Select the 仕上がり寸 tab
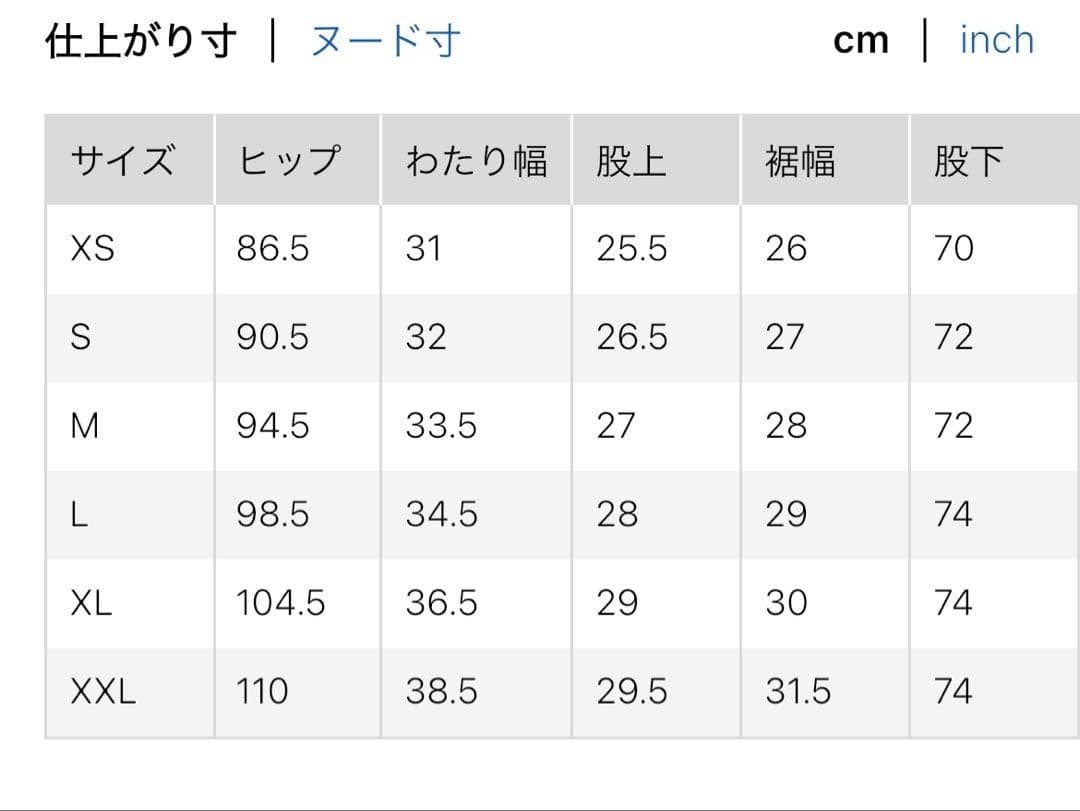 pos(141,42)
